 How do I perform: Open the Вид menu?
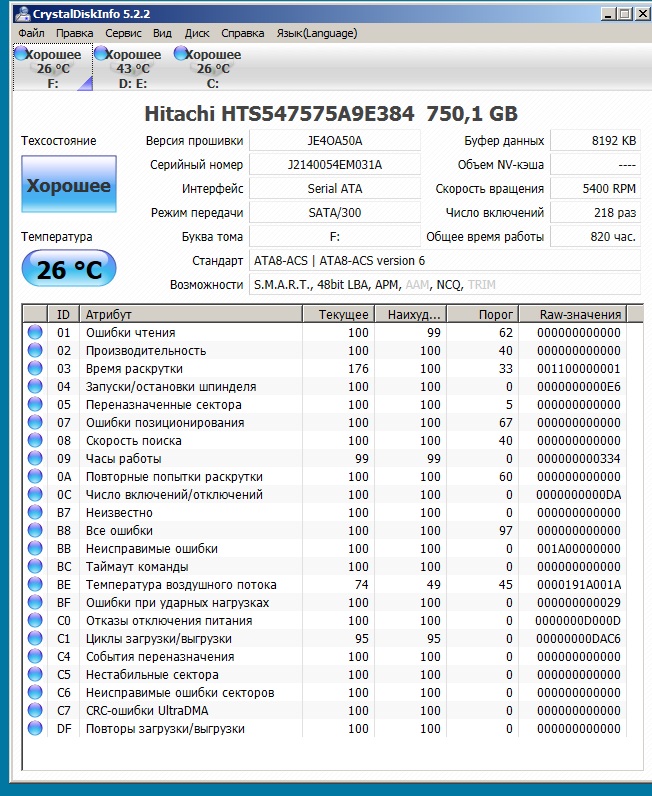click(162, 33)
